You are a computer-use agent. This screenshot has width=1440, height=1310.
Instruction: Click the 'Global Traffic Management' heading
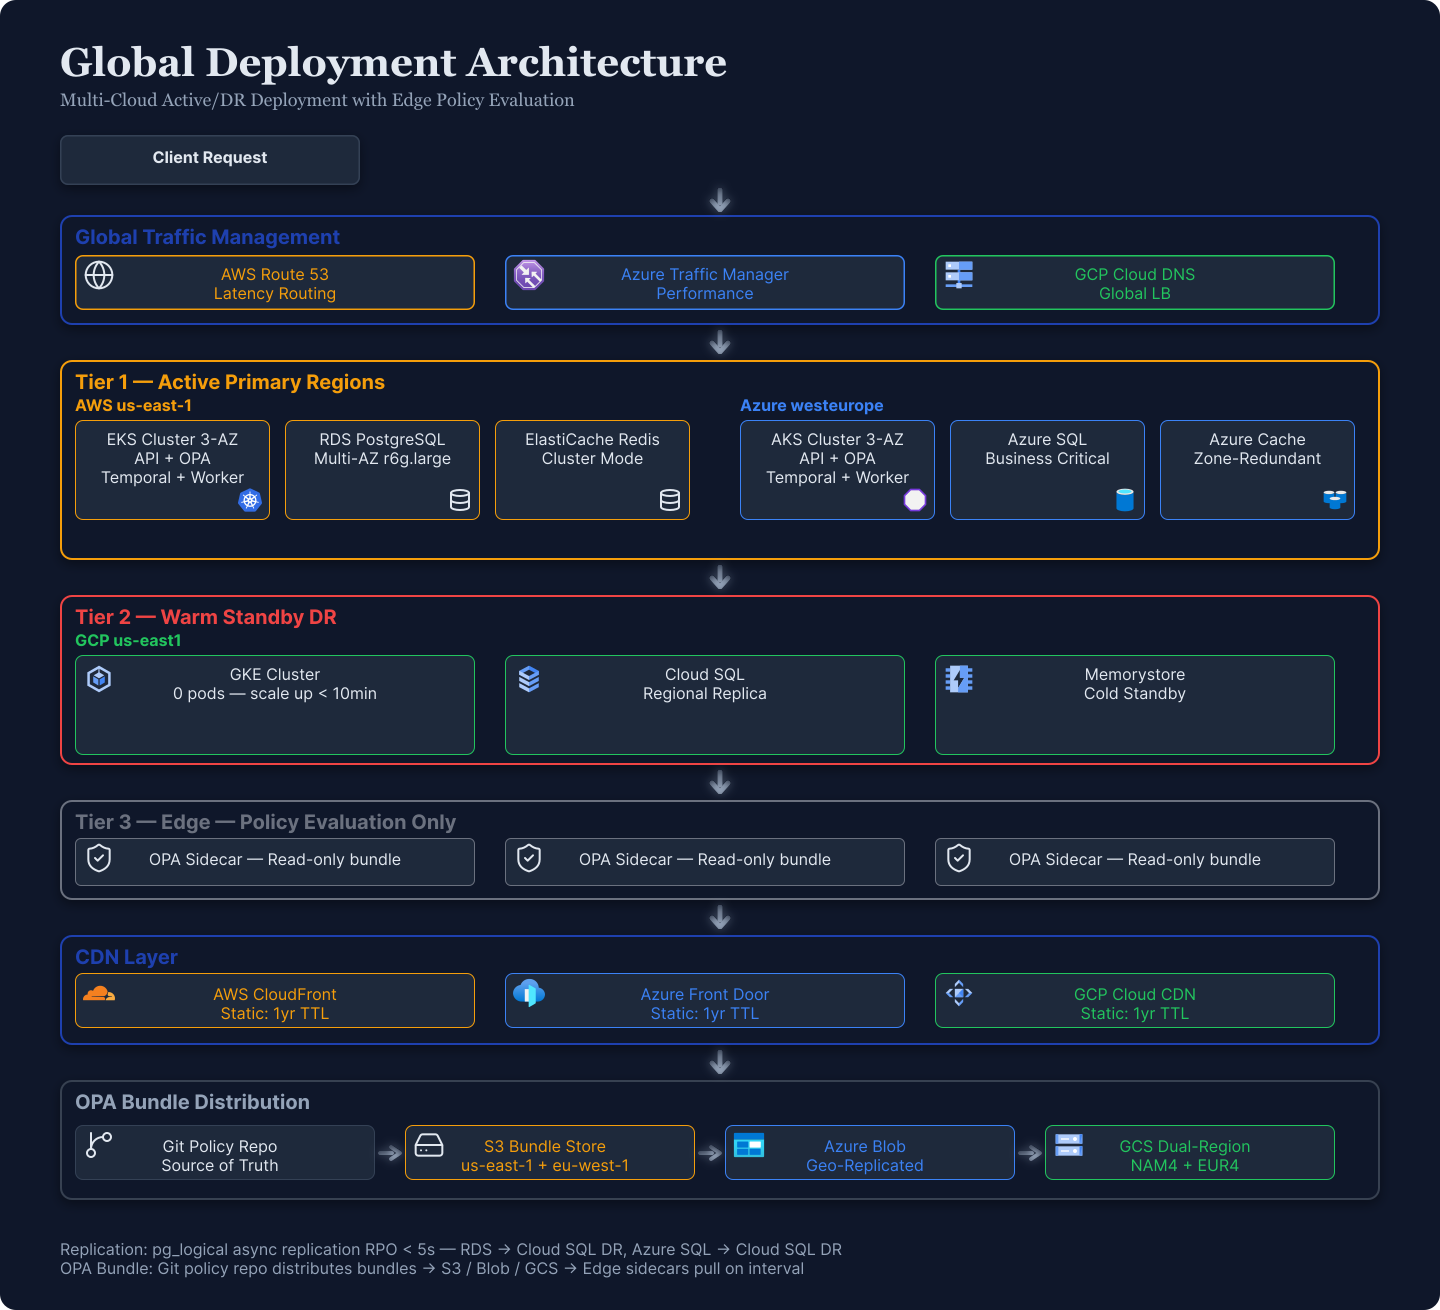tap(207, 237)
